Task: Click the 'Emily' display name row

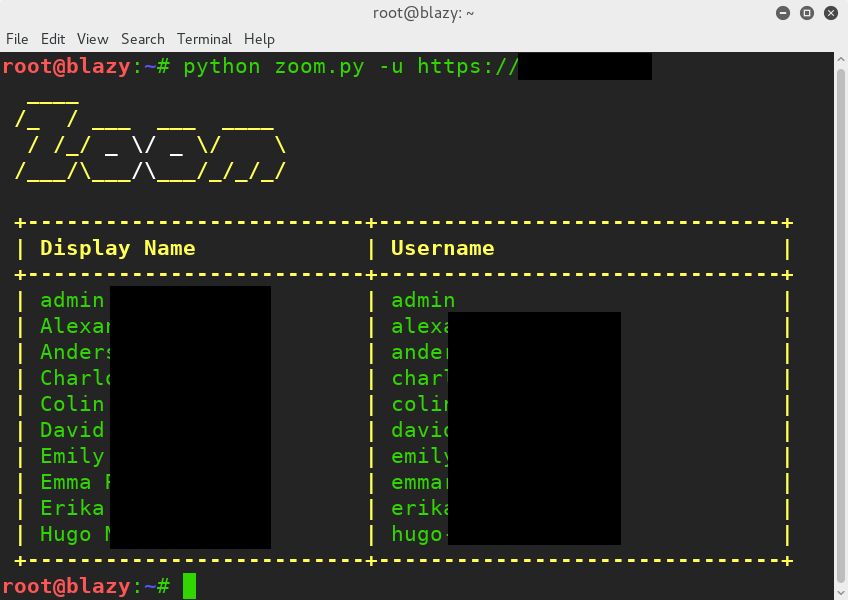Action: pyautogui.click(x=72, y=456)
